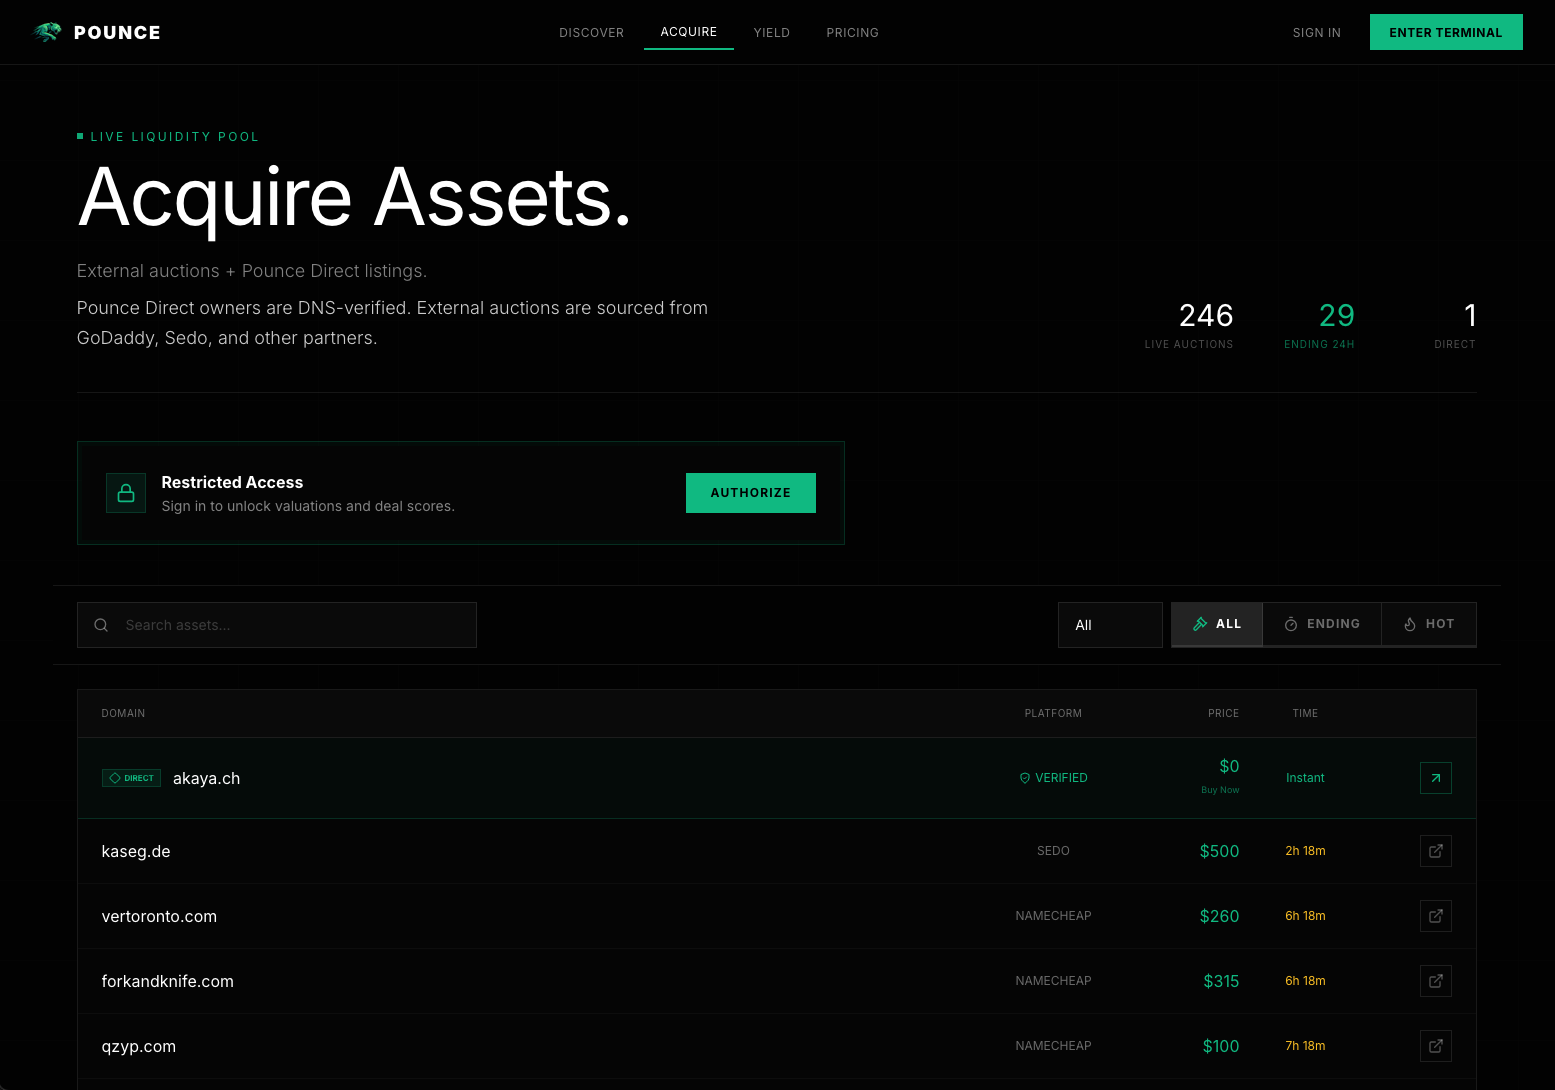1555x1090 pixels.
Task: Click the forkandknife.com domain name
Action: tap(167, 981)
